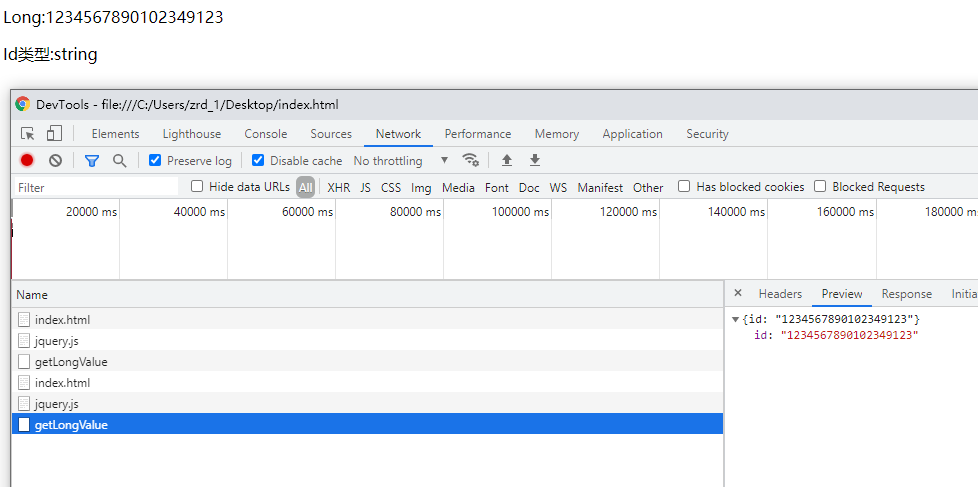The height and width of the screenshot is (487, 978).
Task: Focus the Filter text input
Action: click(x=96, y=187)
